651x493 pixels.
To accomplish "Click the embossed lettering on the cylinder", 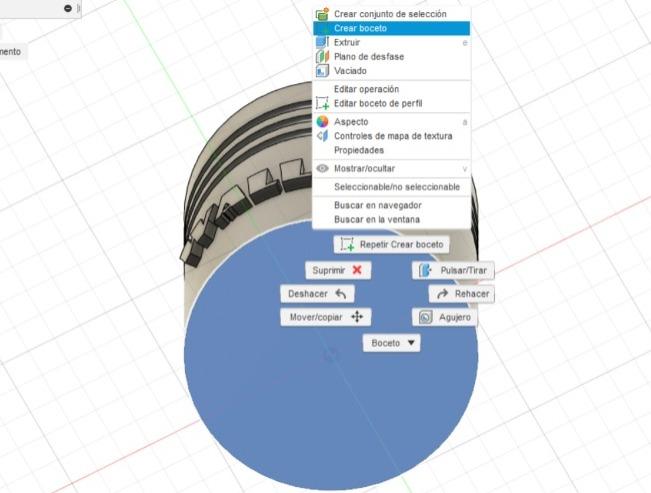I will (x=245, y=212).
